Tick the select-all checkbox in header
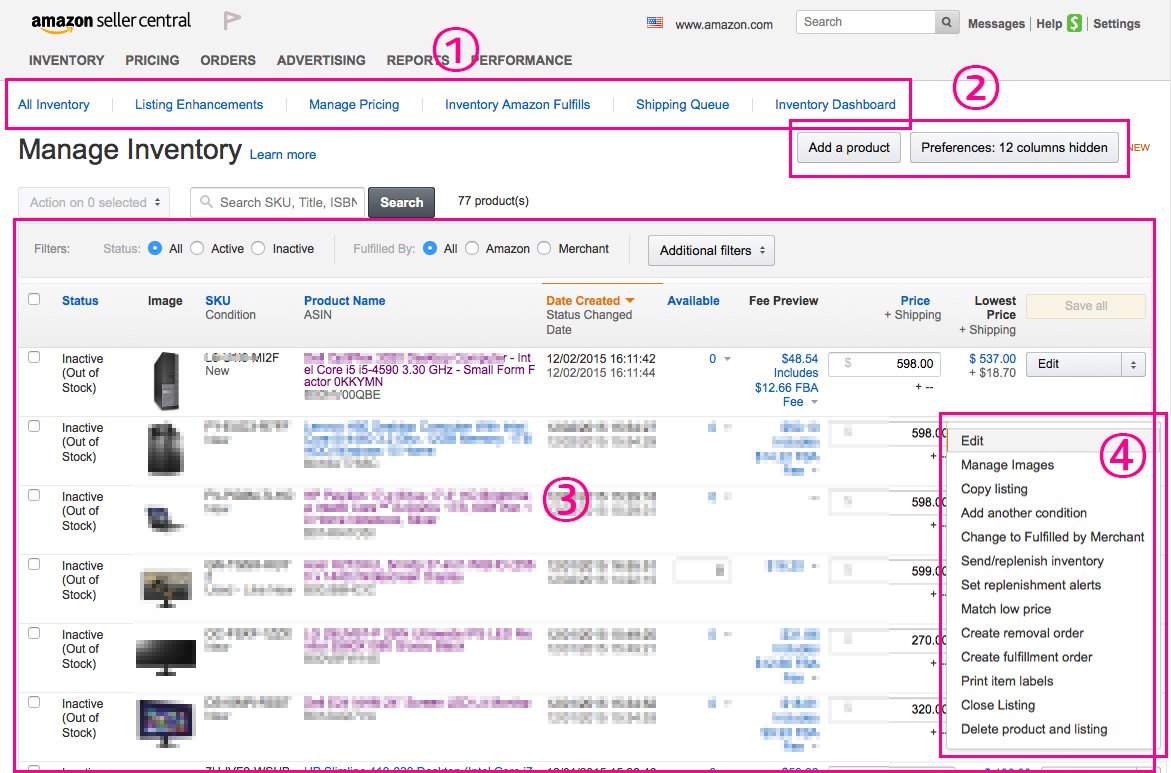 coord(34,299)
